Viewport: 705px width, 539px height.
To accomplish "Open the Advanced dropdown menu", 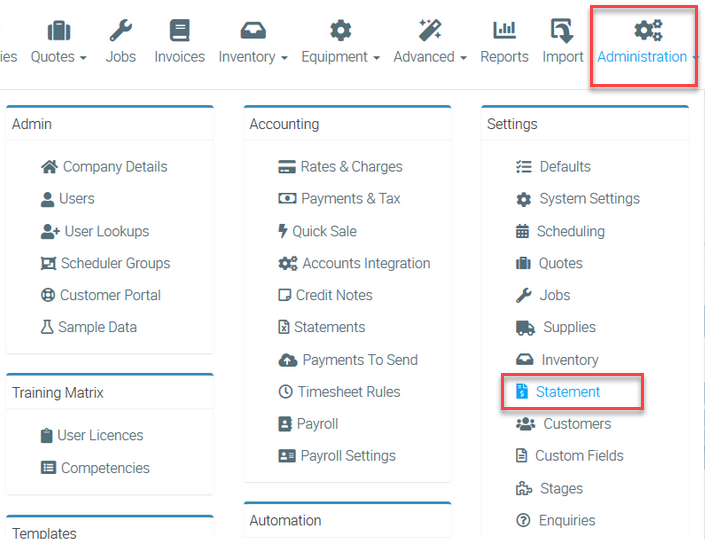I will point(430,44).
